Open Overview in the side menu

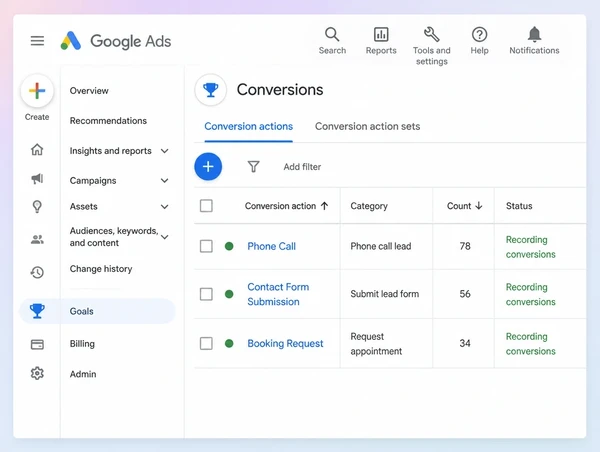point(89,91)
